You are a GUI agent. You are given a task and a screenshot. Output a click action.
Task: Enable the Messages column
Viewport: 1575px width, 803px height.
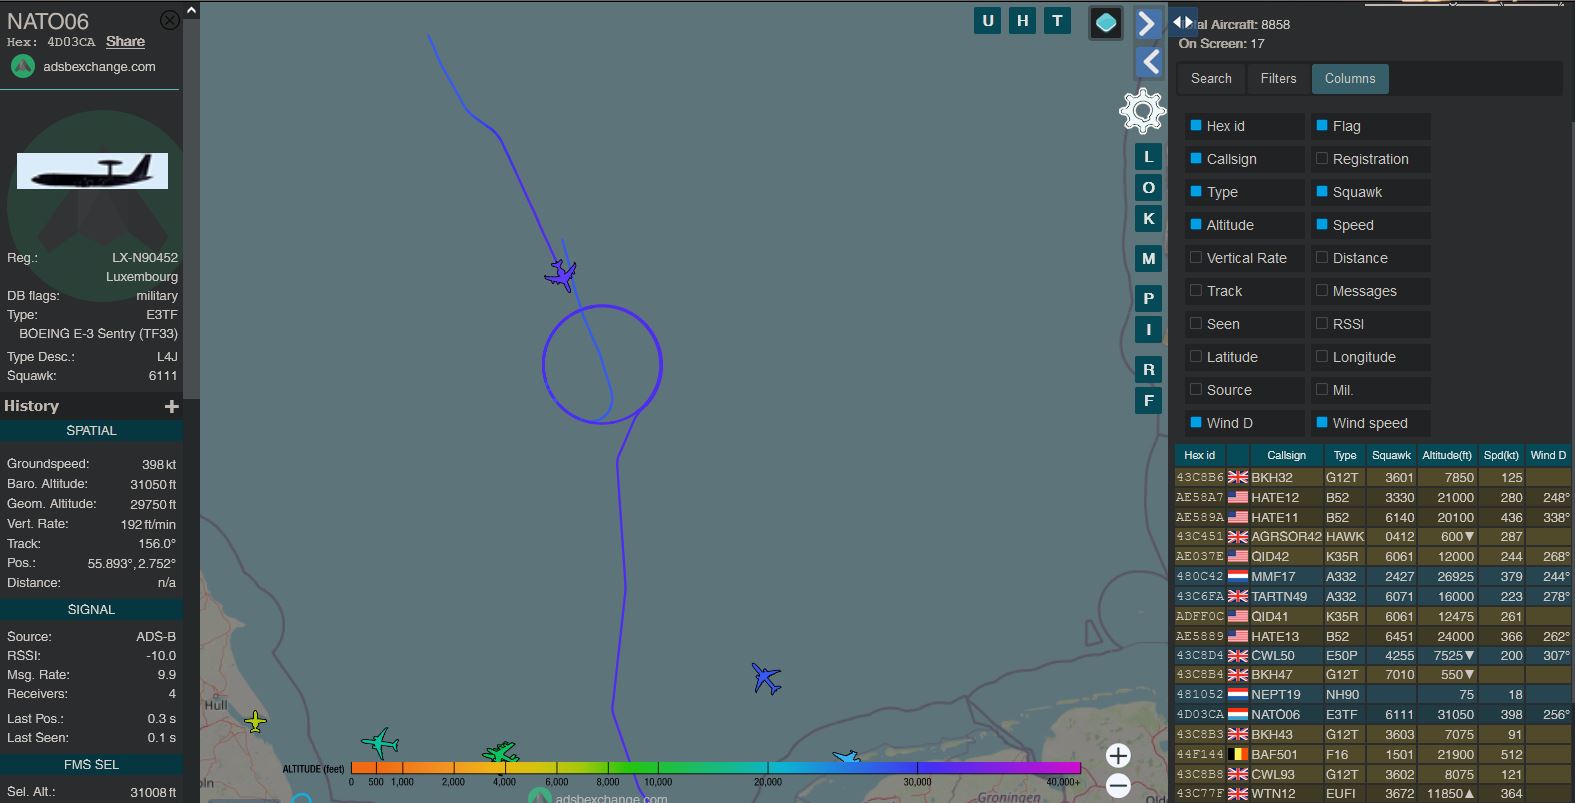[1321, 291]
